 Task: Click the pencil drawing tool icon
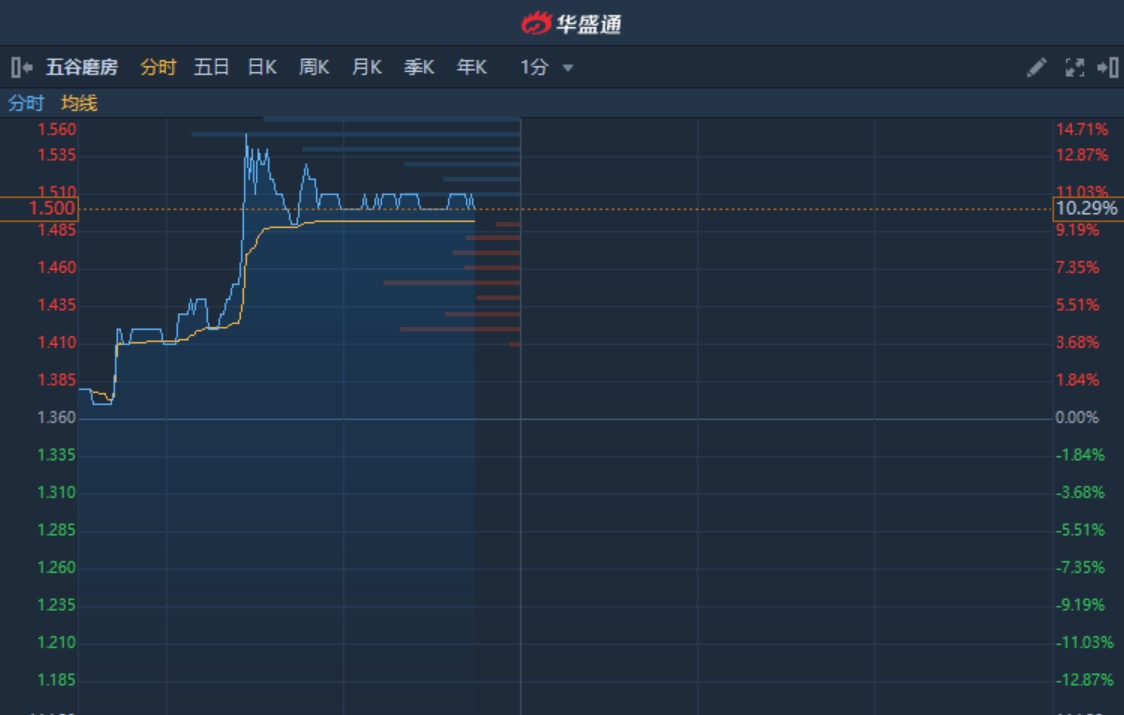click(x=1036, y=68)
